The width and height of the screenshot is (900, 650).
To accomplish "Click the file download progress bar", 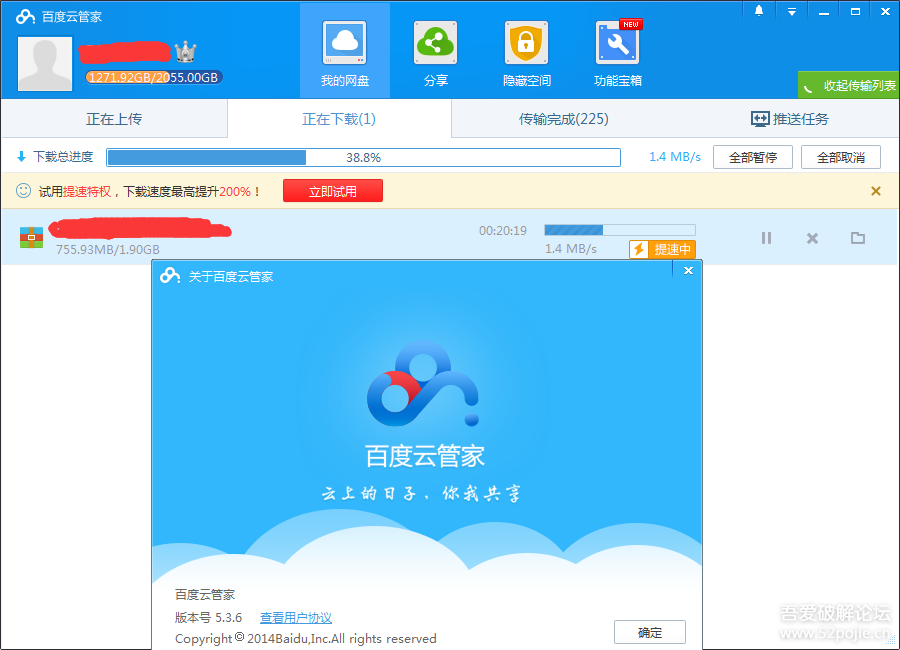I will click(620, 230).
